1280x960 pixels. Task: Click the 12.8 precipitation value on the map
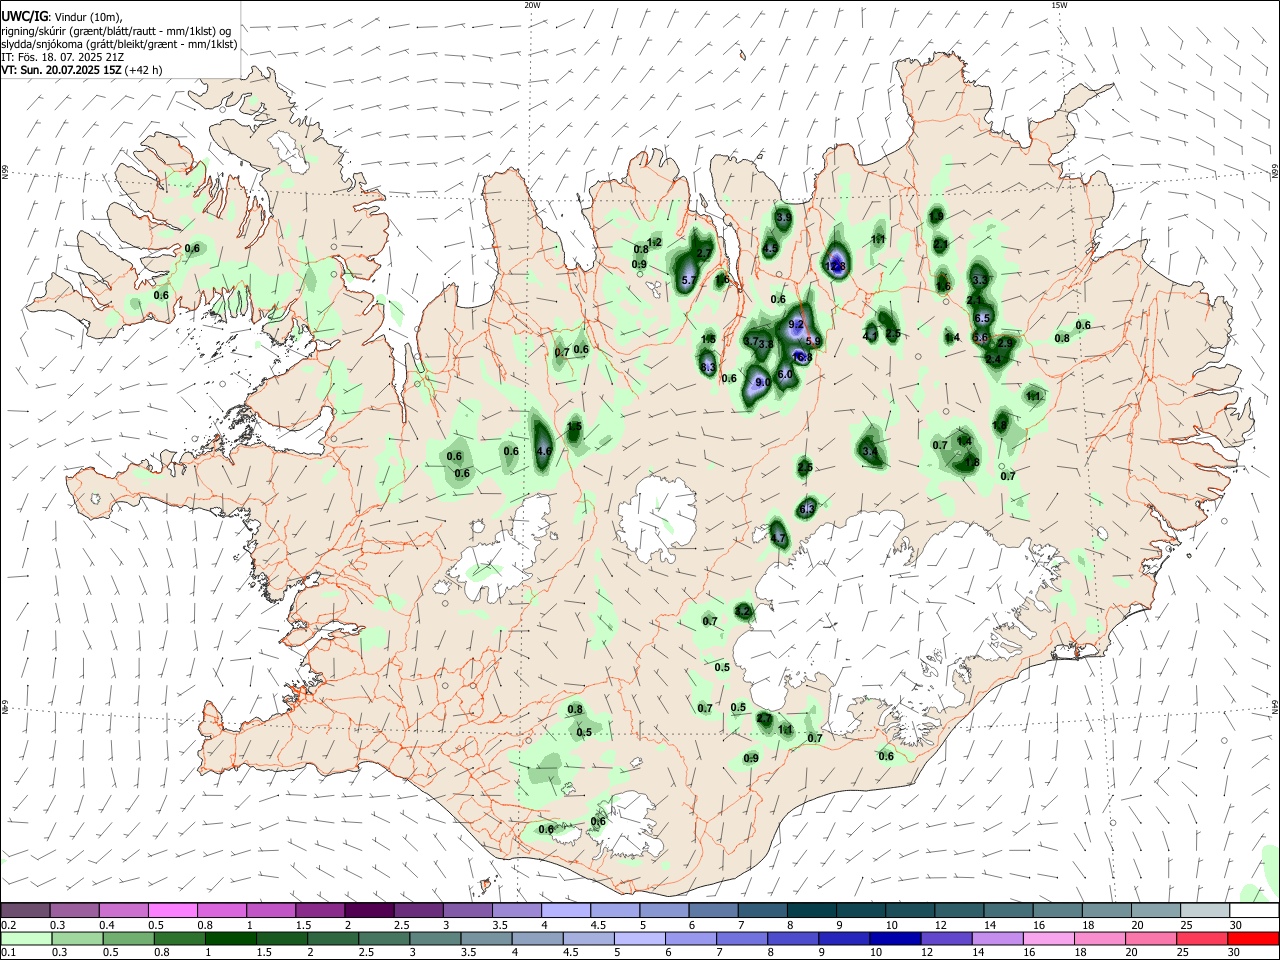click(836, 266)
